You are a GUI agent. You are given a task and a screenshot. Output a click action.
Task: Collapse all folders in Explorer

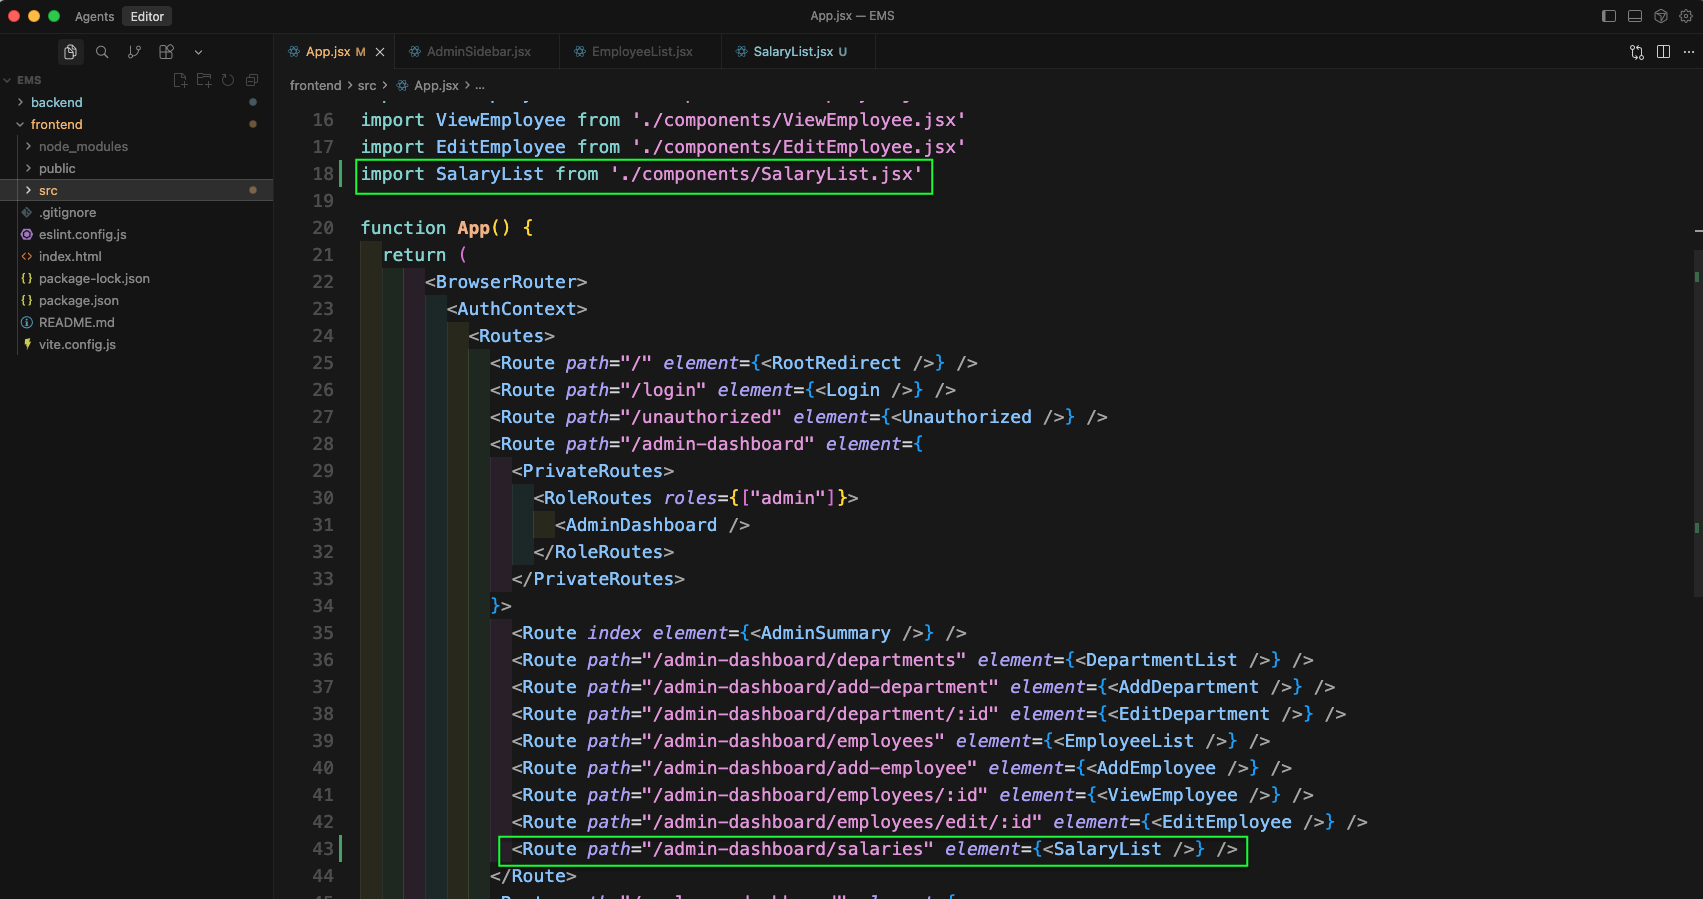pyautogui.click(x=252, y=80)
